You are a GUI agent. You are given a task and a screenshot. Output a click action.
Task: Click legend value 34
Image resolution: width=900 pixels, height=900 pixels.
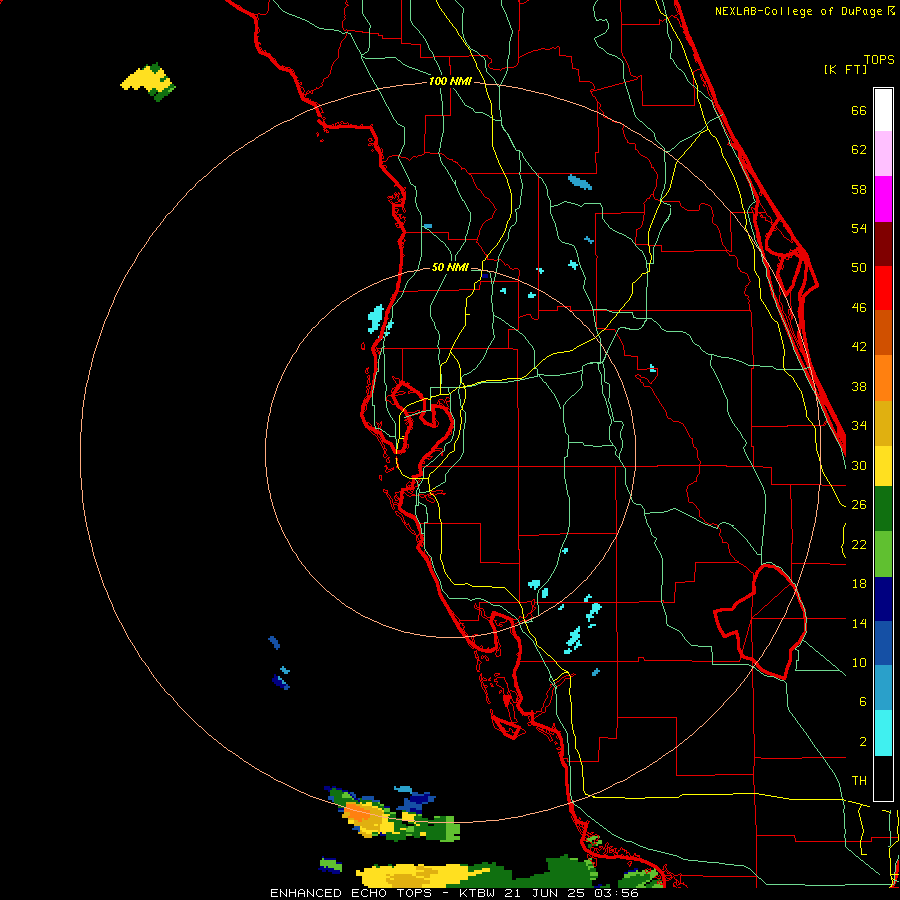pos(859,425)
